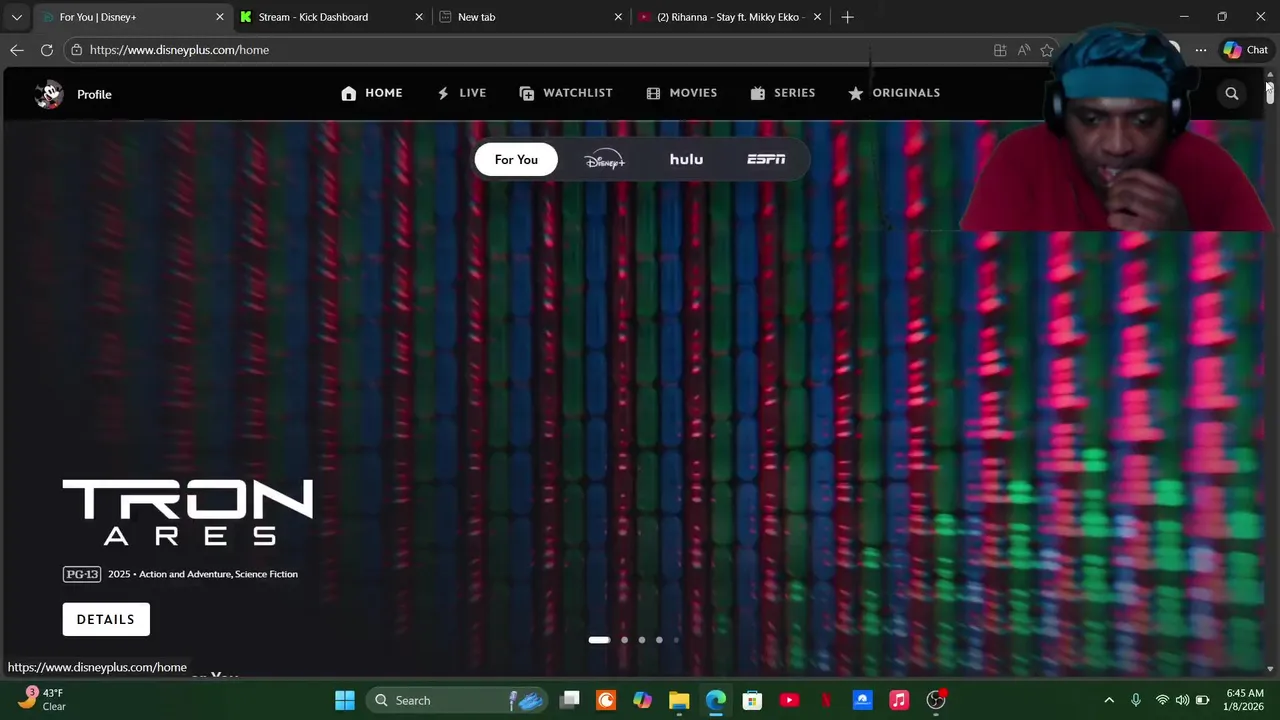Launch Crunchyroll from taskbar

(x=606, y=700)
